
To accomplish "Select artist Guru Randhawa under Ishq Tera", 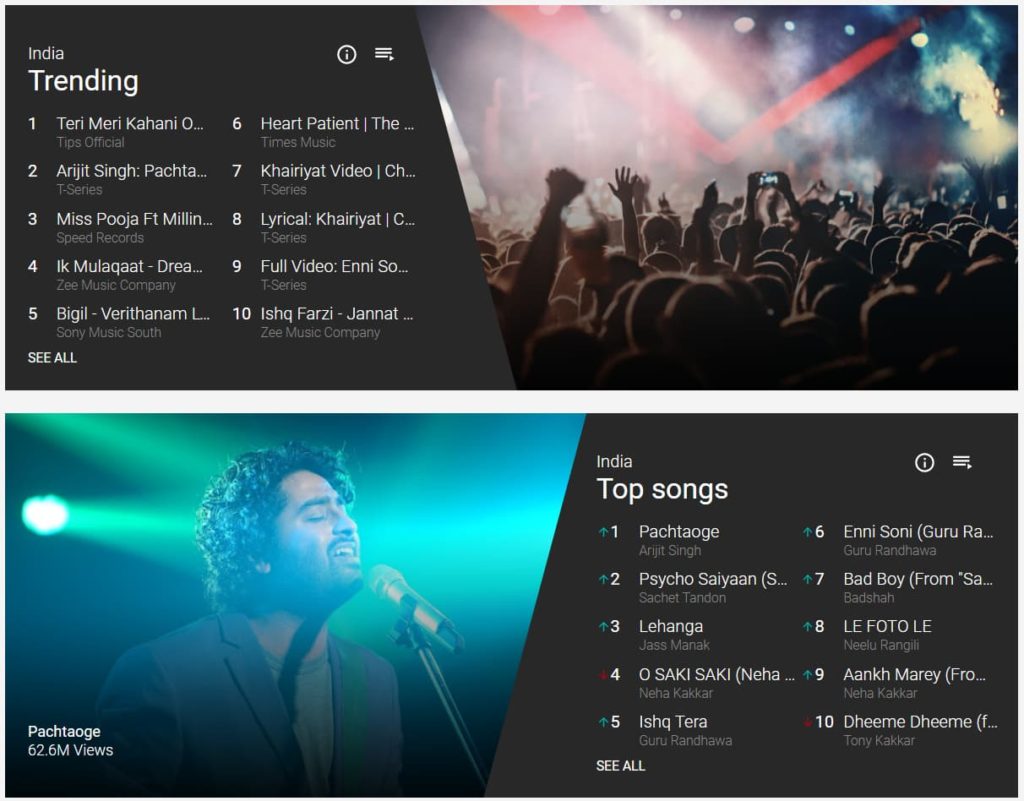I will click(x=685, y=740).
